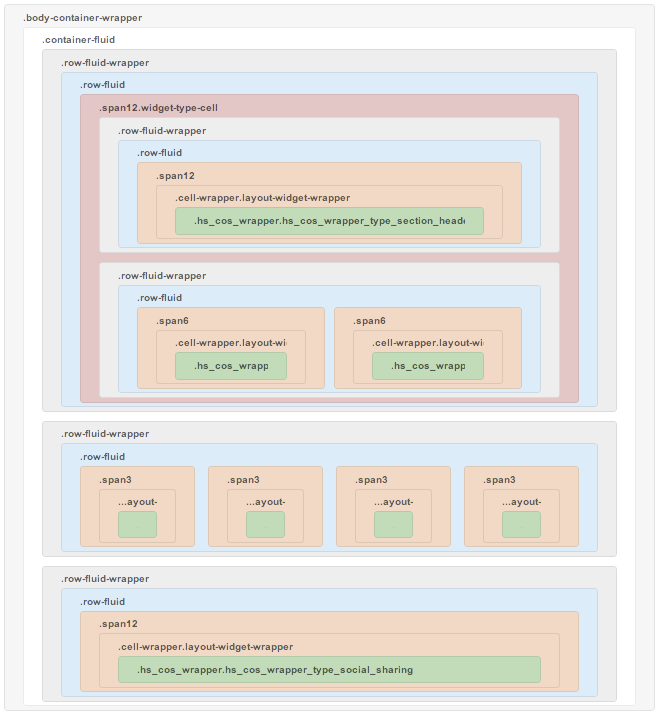Select the right .span6 label
The width and height of the screenshot is (659, 719).
tap(369, 321)
